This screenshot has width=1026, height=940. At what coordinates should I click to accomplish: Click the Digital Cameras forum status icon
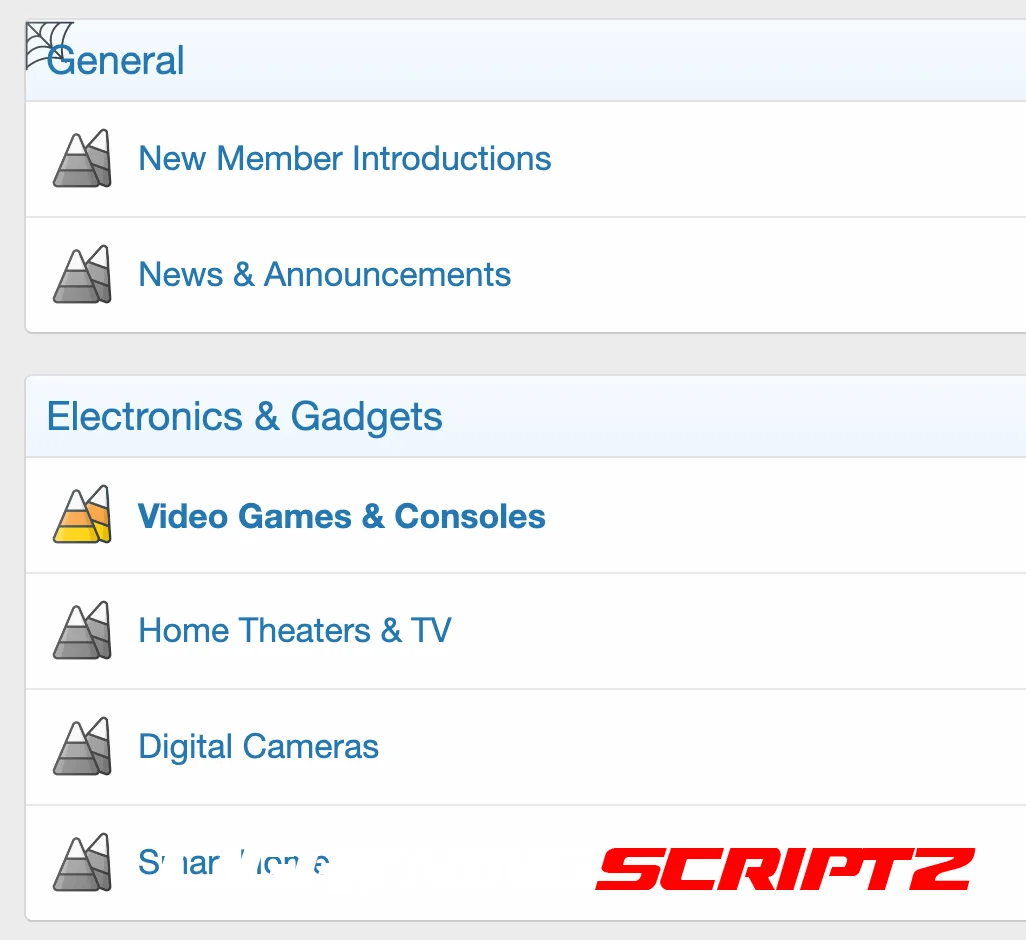82,747
